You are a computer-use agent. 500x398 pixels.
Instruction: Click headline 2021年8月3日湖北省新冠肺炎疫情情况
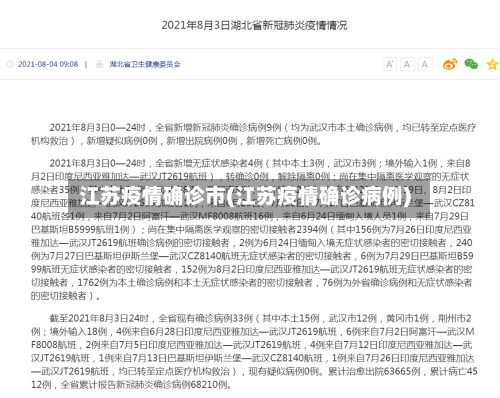[x=254, y=25]
